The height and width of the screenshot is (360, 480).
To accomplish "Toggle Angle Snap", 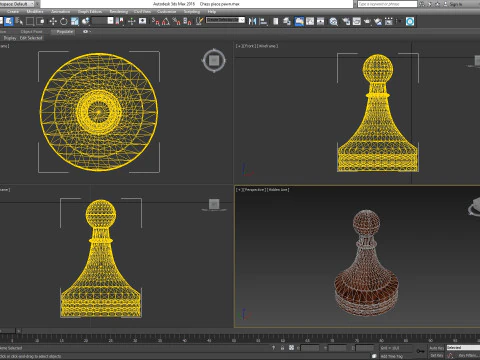I will [166, 21].
